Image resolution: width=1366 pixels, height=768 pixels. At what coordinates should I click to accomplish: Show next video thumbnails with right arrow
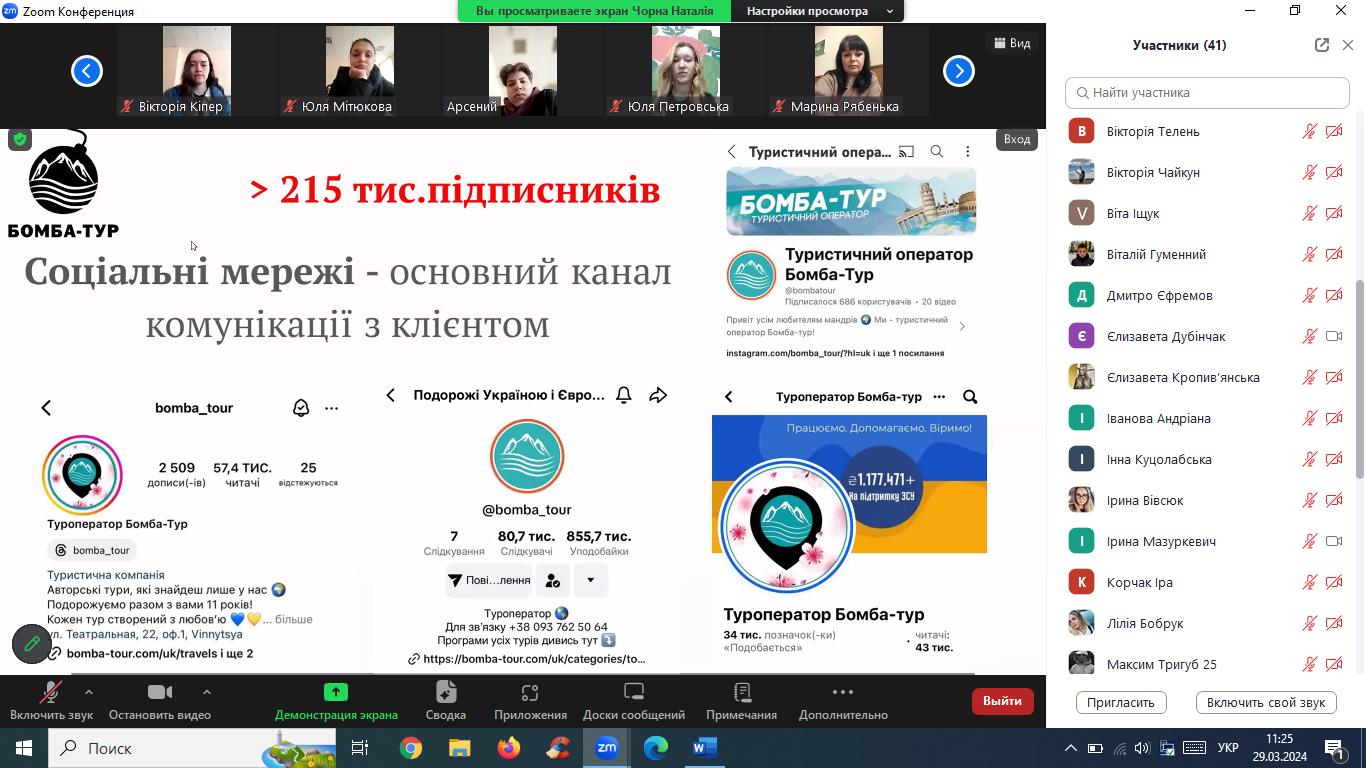(958, 71)
